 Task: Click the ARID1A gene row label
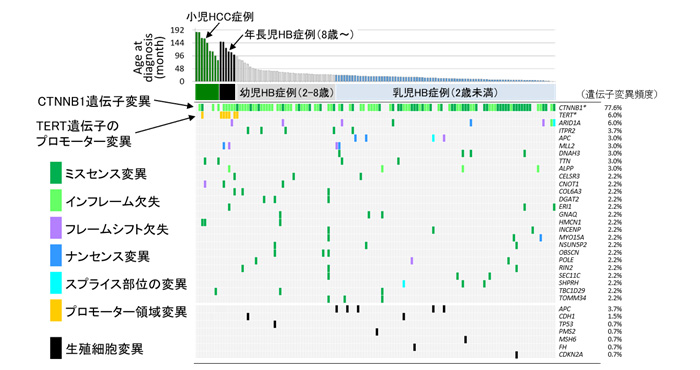pyautogui.click(x=570, y=123)
